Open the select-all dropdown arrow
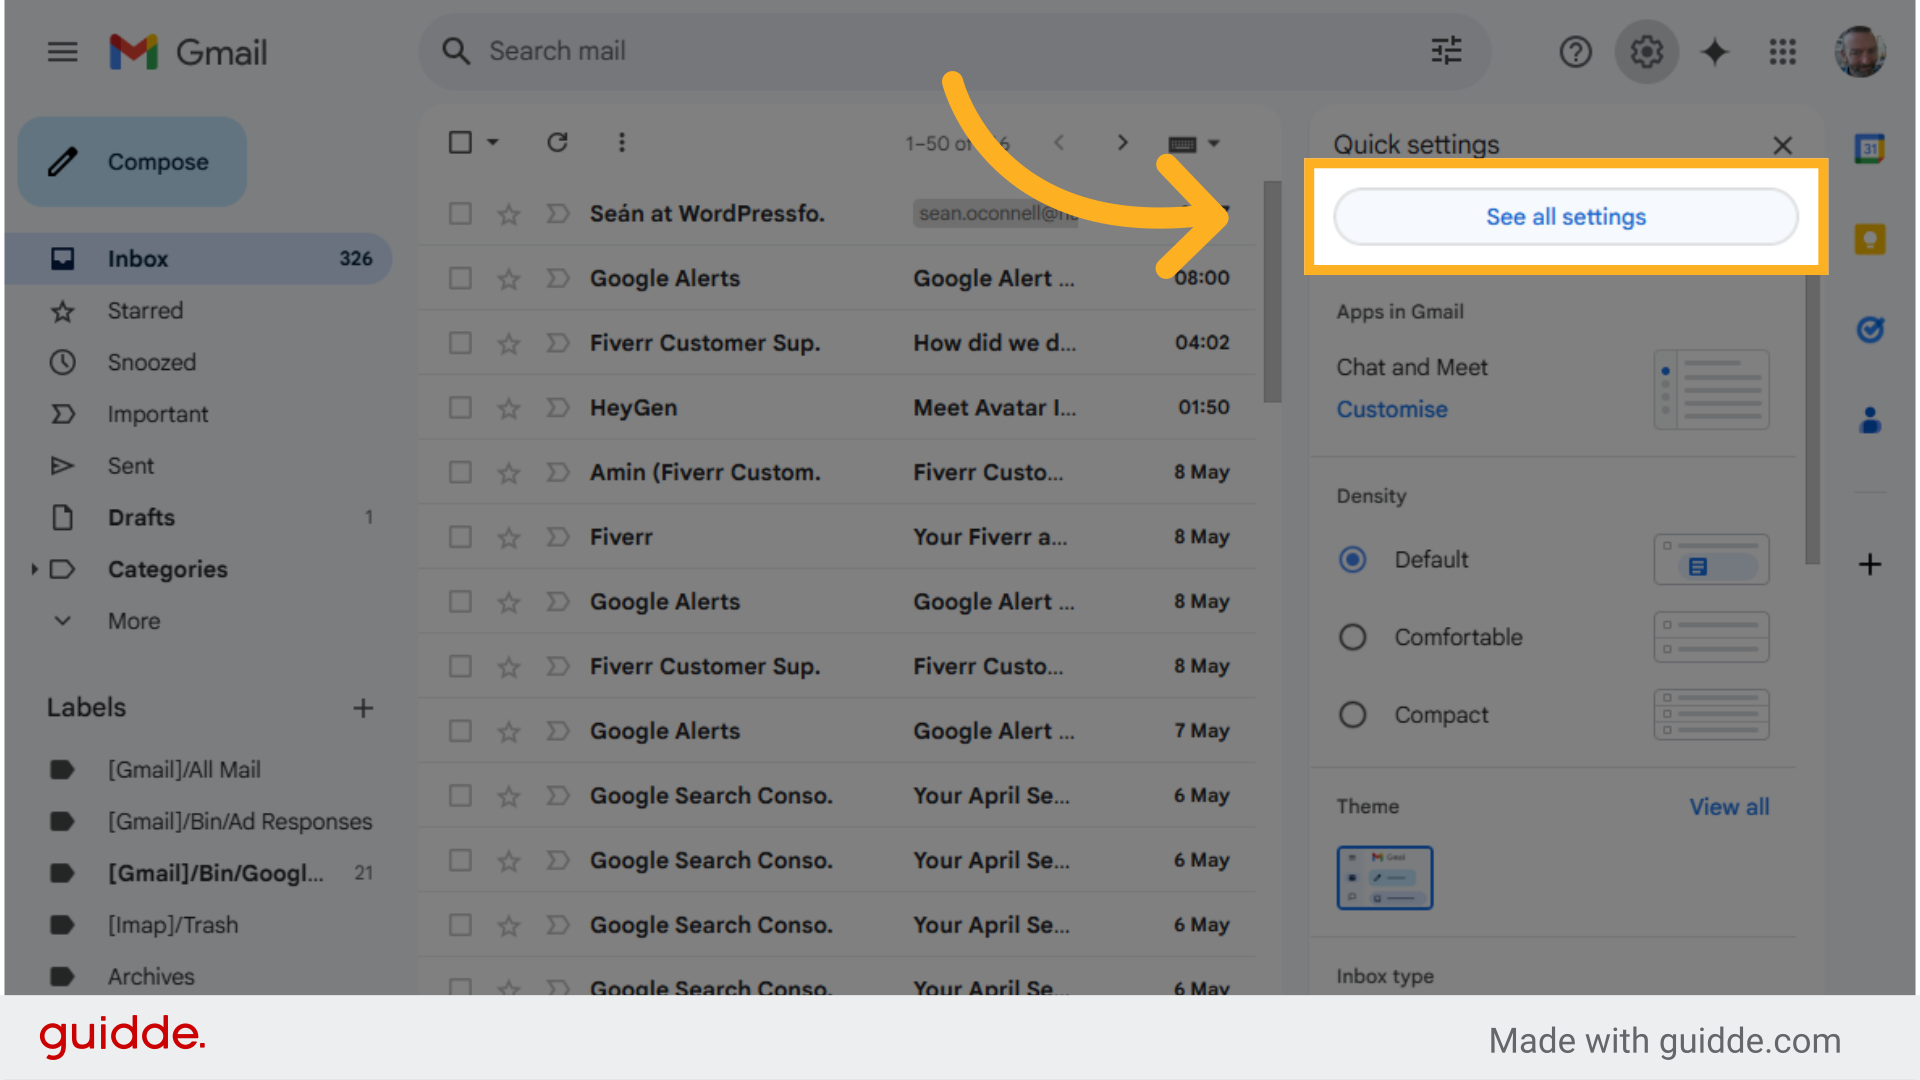Viewport: 1920px width, 1080px height. 489,142
